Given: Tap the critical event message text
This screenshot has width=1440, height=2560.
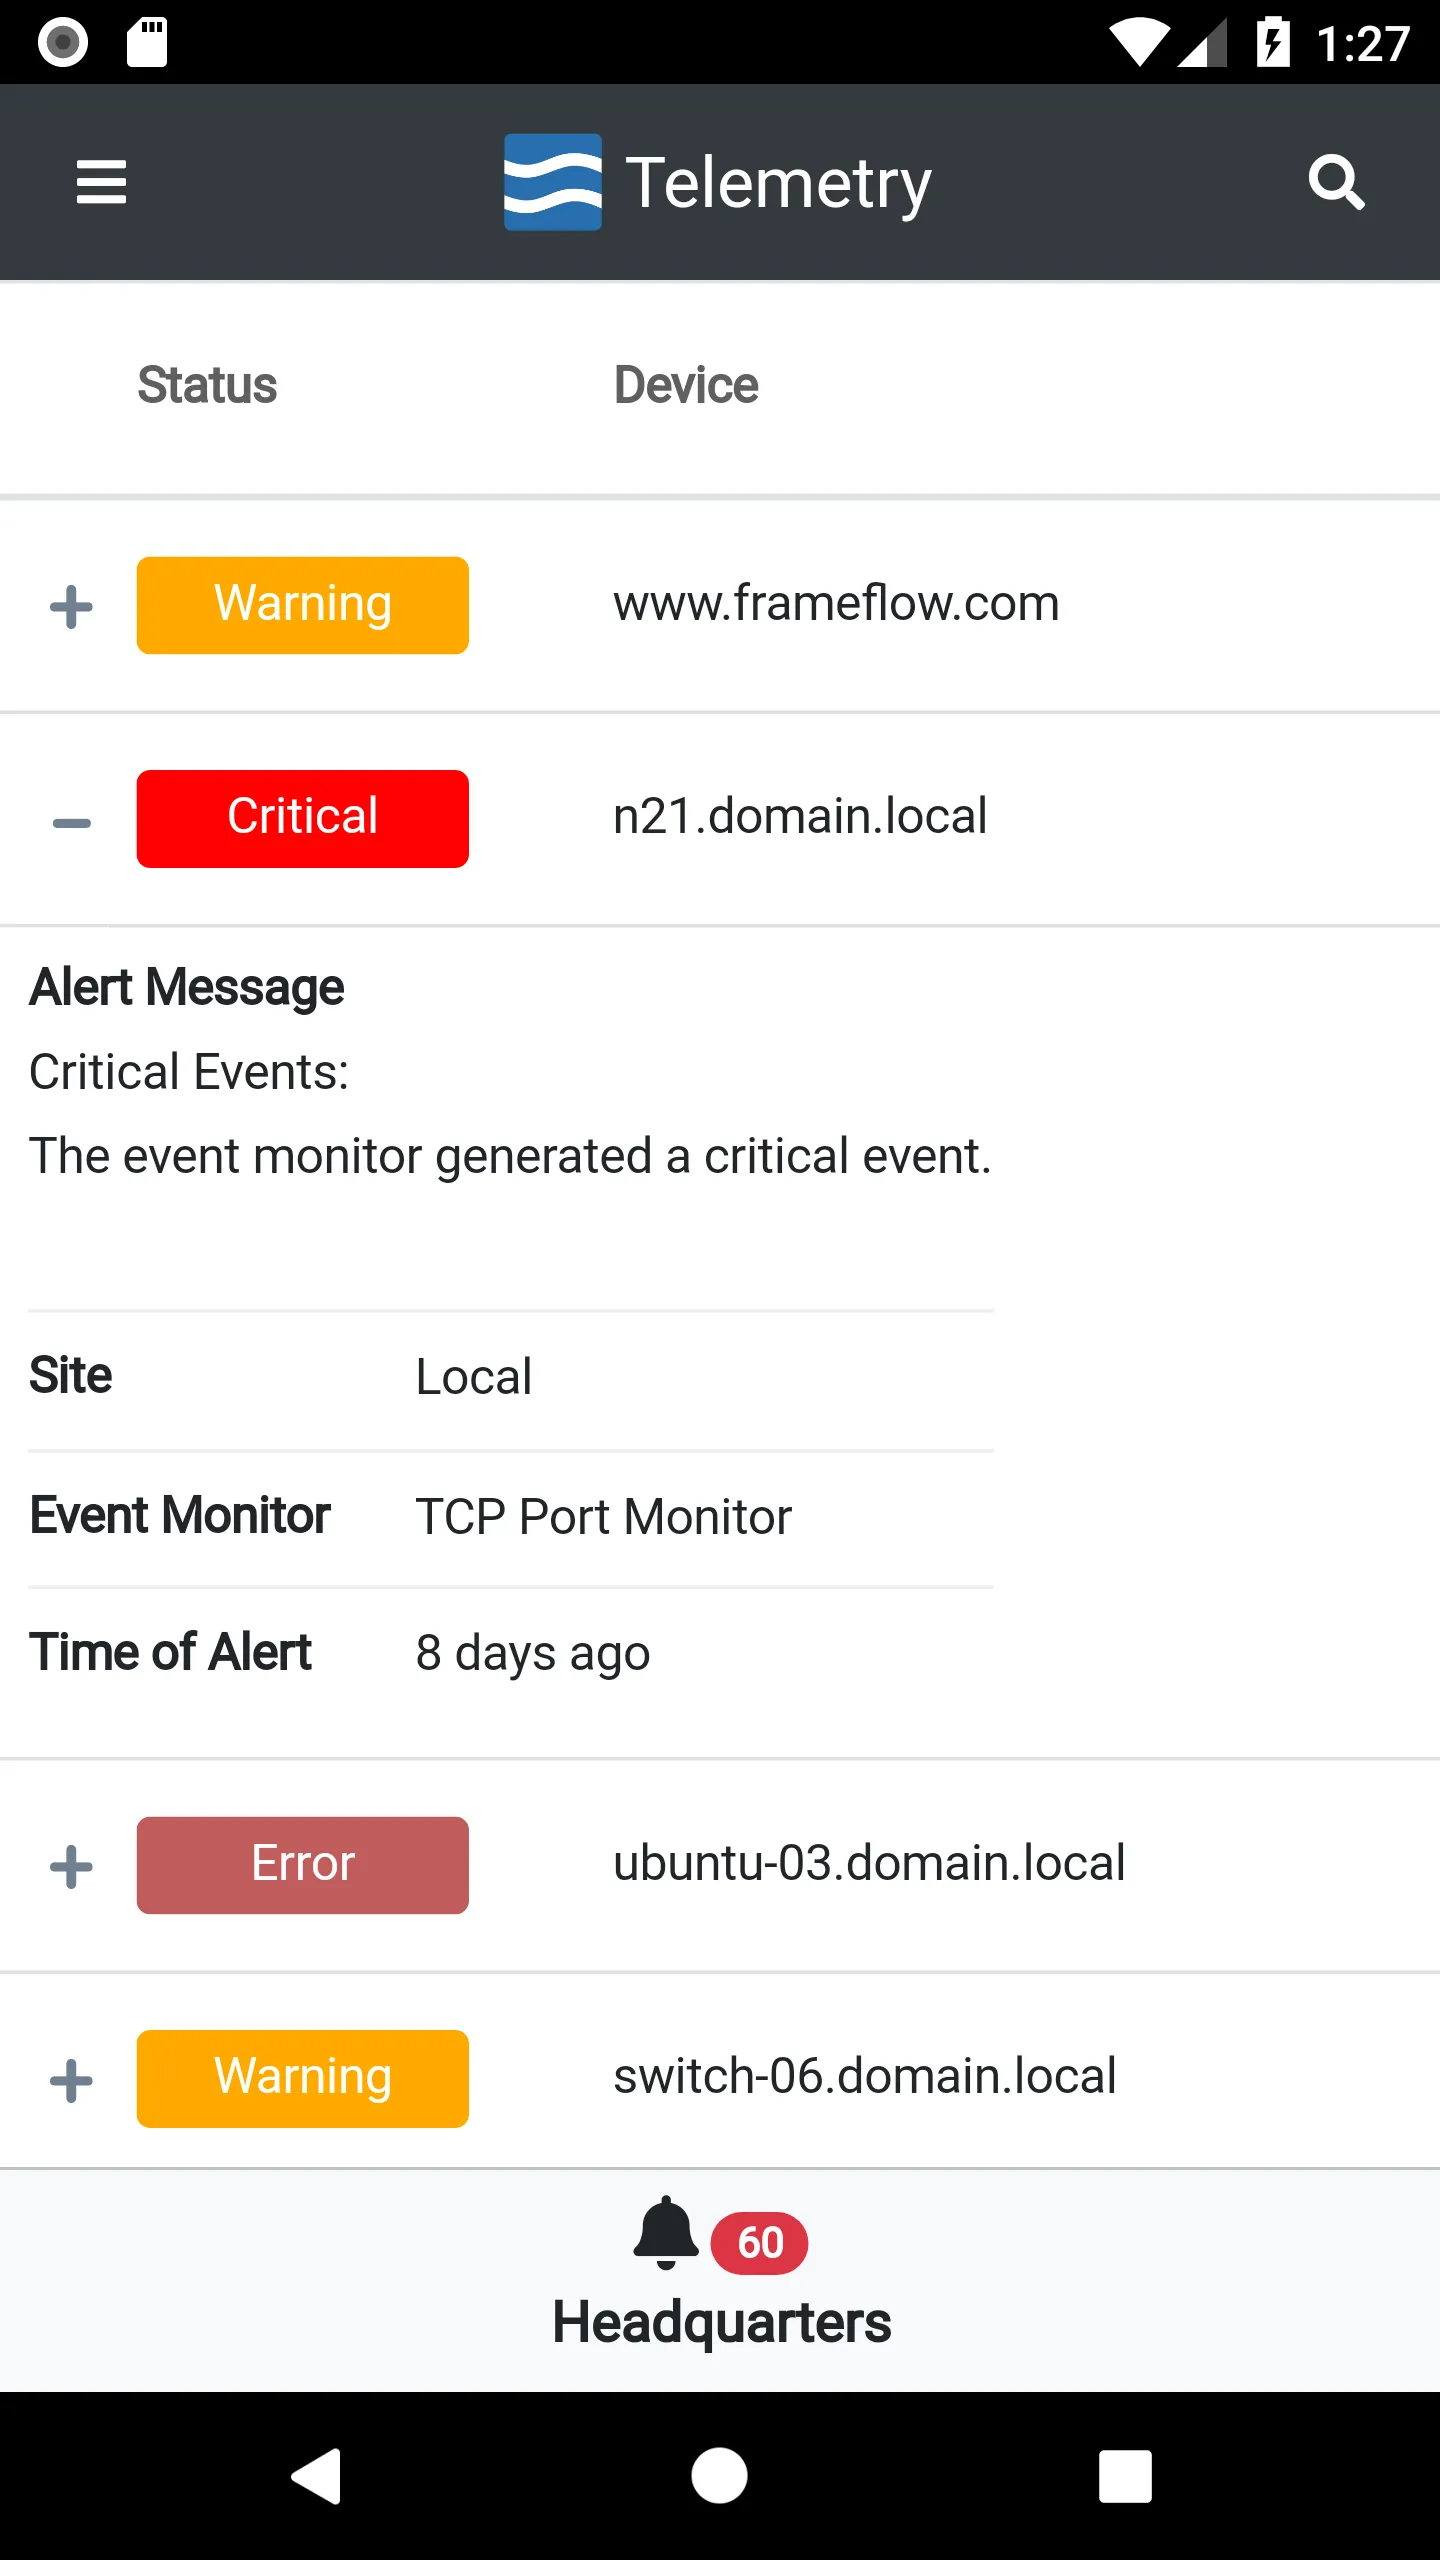Looking at the screenshot, I should click(510, 1156).
